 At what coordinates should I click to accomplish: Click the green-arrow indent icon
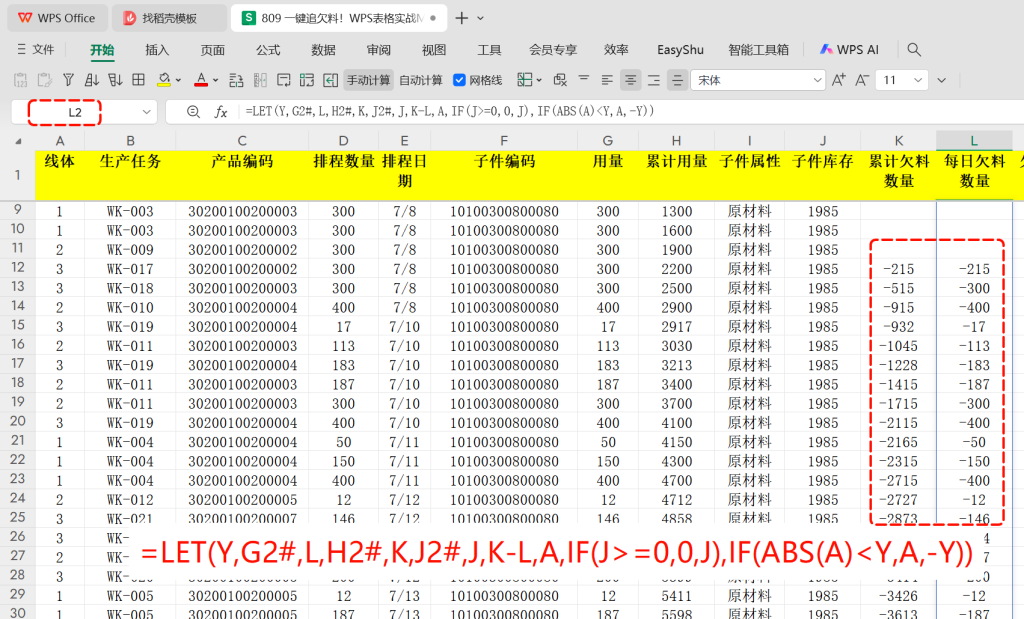(330, 80)
